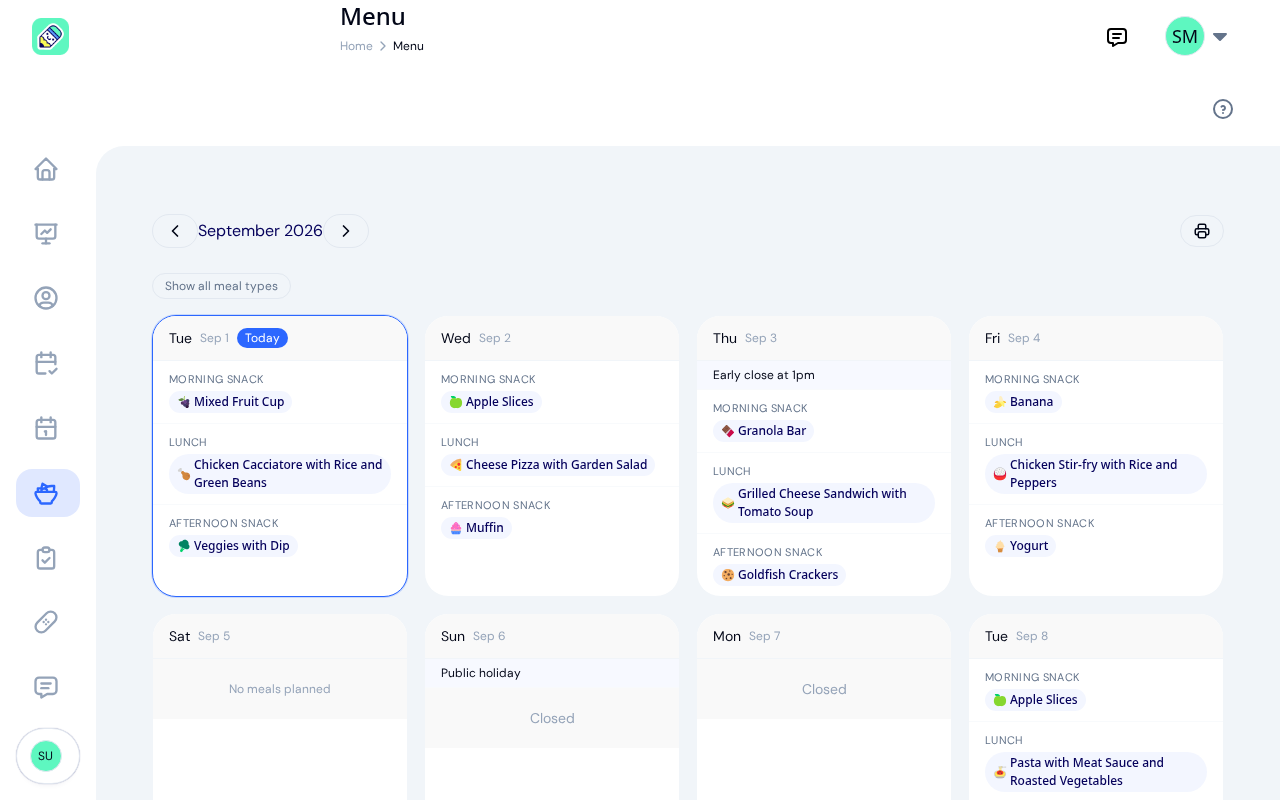Click Mixed Fruit Cup on Tue Sep 1
The width and height of the screenshot is (1280, 800).
pos(231,402)
